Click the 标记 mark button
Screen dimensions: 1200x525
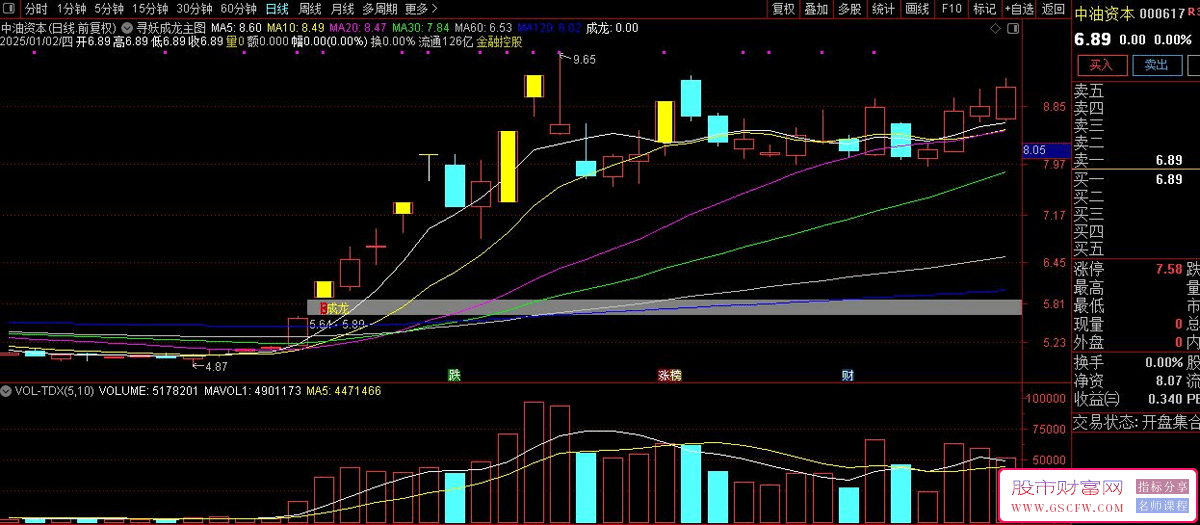[x=984, y=9]
